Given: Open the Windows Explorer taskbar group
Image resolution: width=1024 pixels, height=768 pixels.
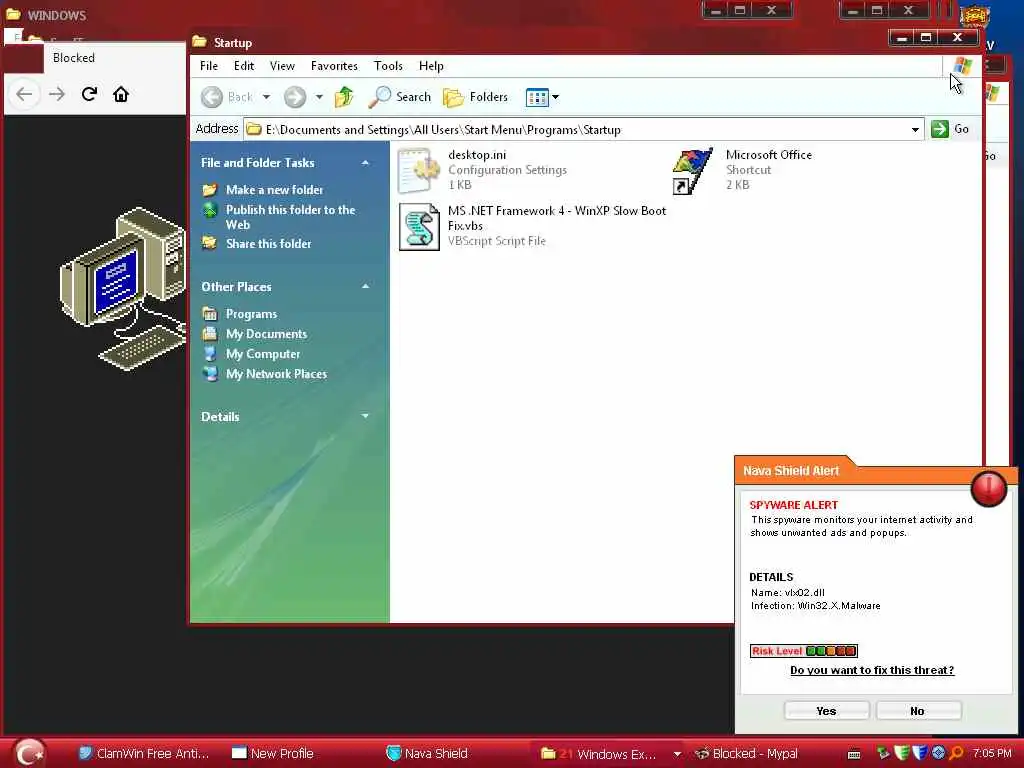Looking at the screenshot, I should coord(599,754).
